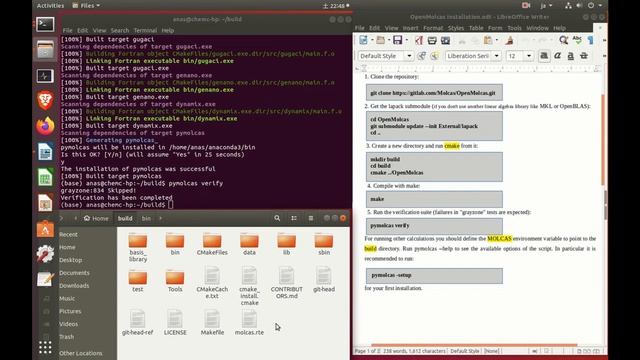640x360 pixels.
Task: Open Writer's Format menu
Action: click(433, 28)
